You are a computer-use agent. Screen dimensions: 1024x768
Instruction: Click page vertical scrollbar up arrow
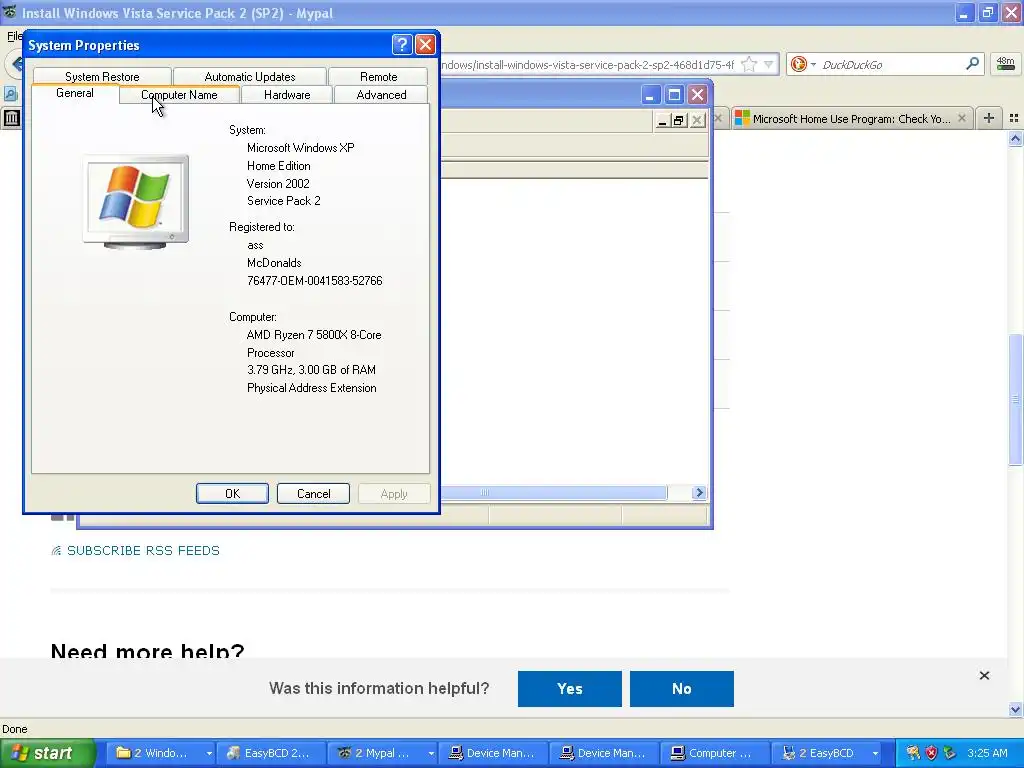[x=1016, y=138]
